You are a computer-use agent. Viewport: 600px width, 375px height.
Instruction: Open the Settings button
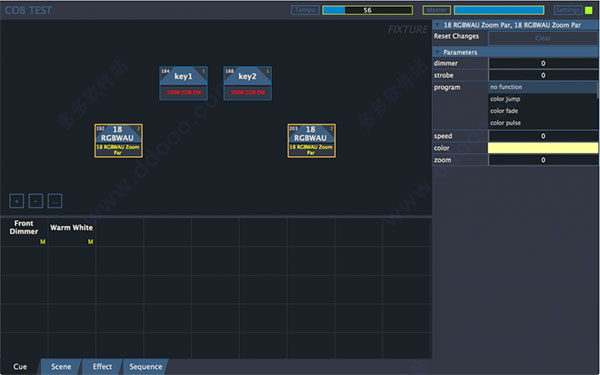point(568,10)
